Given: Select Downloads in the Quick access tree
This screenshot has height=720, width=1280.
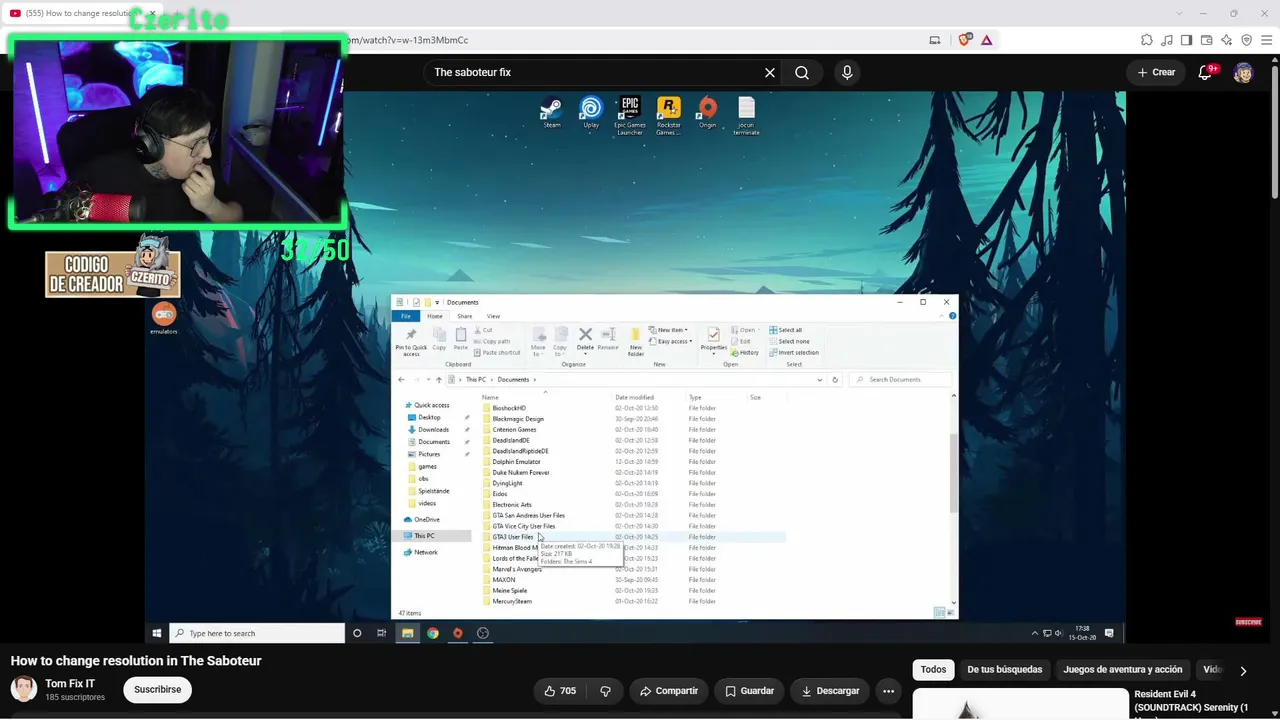Looking at the screenshot, I should point(433,430).
